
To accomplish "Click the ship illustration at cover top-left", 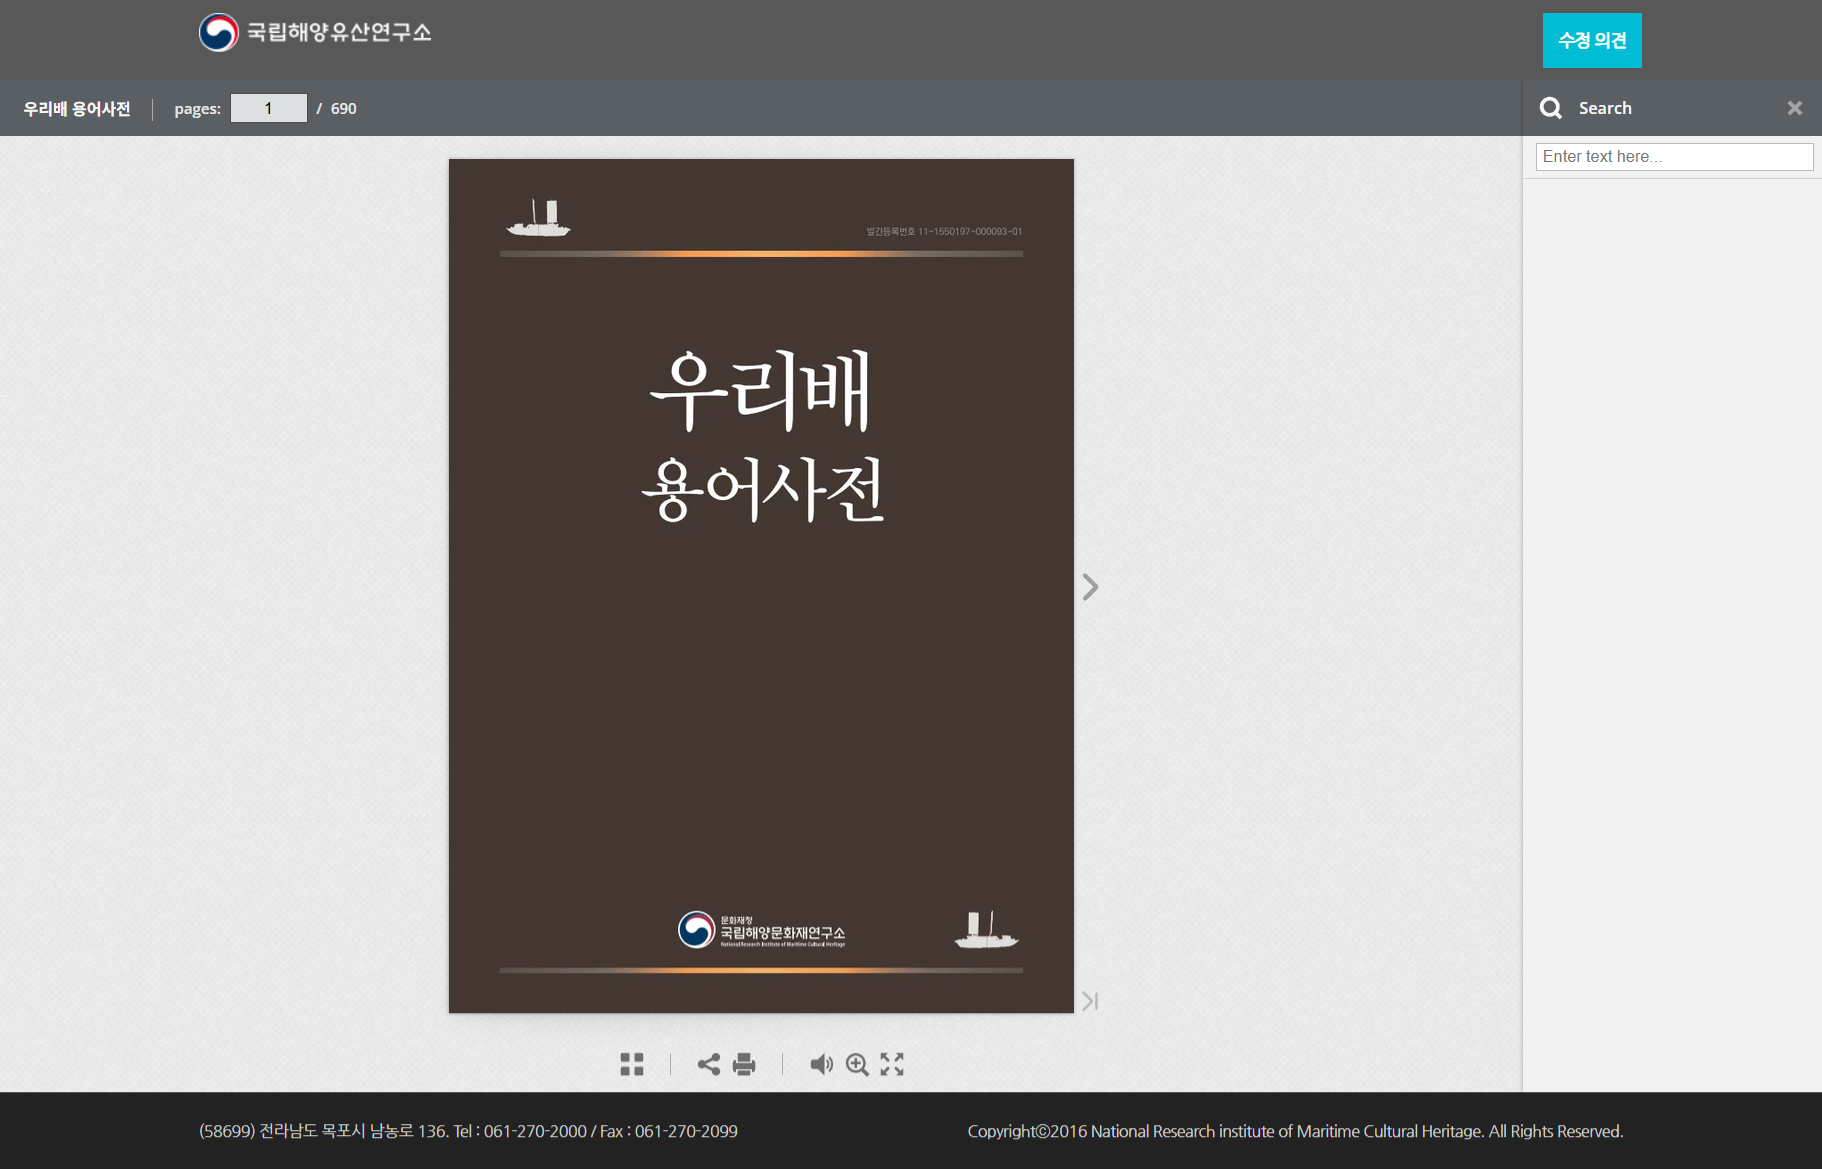I will [x=538, y=218].
